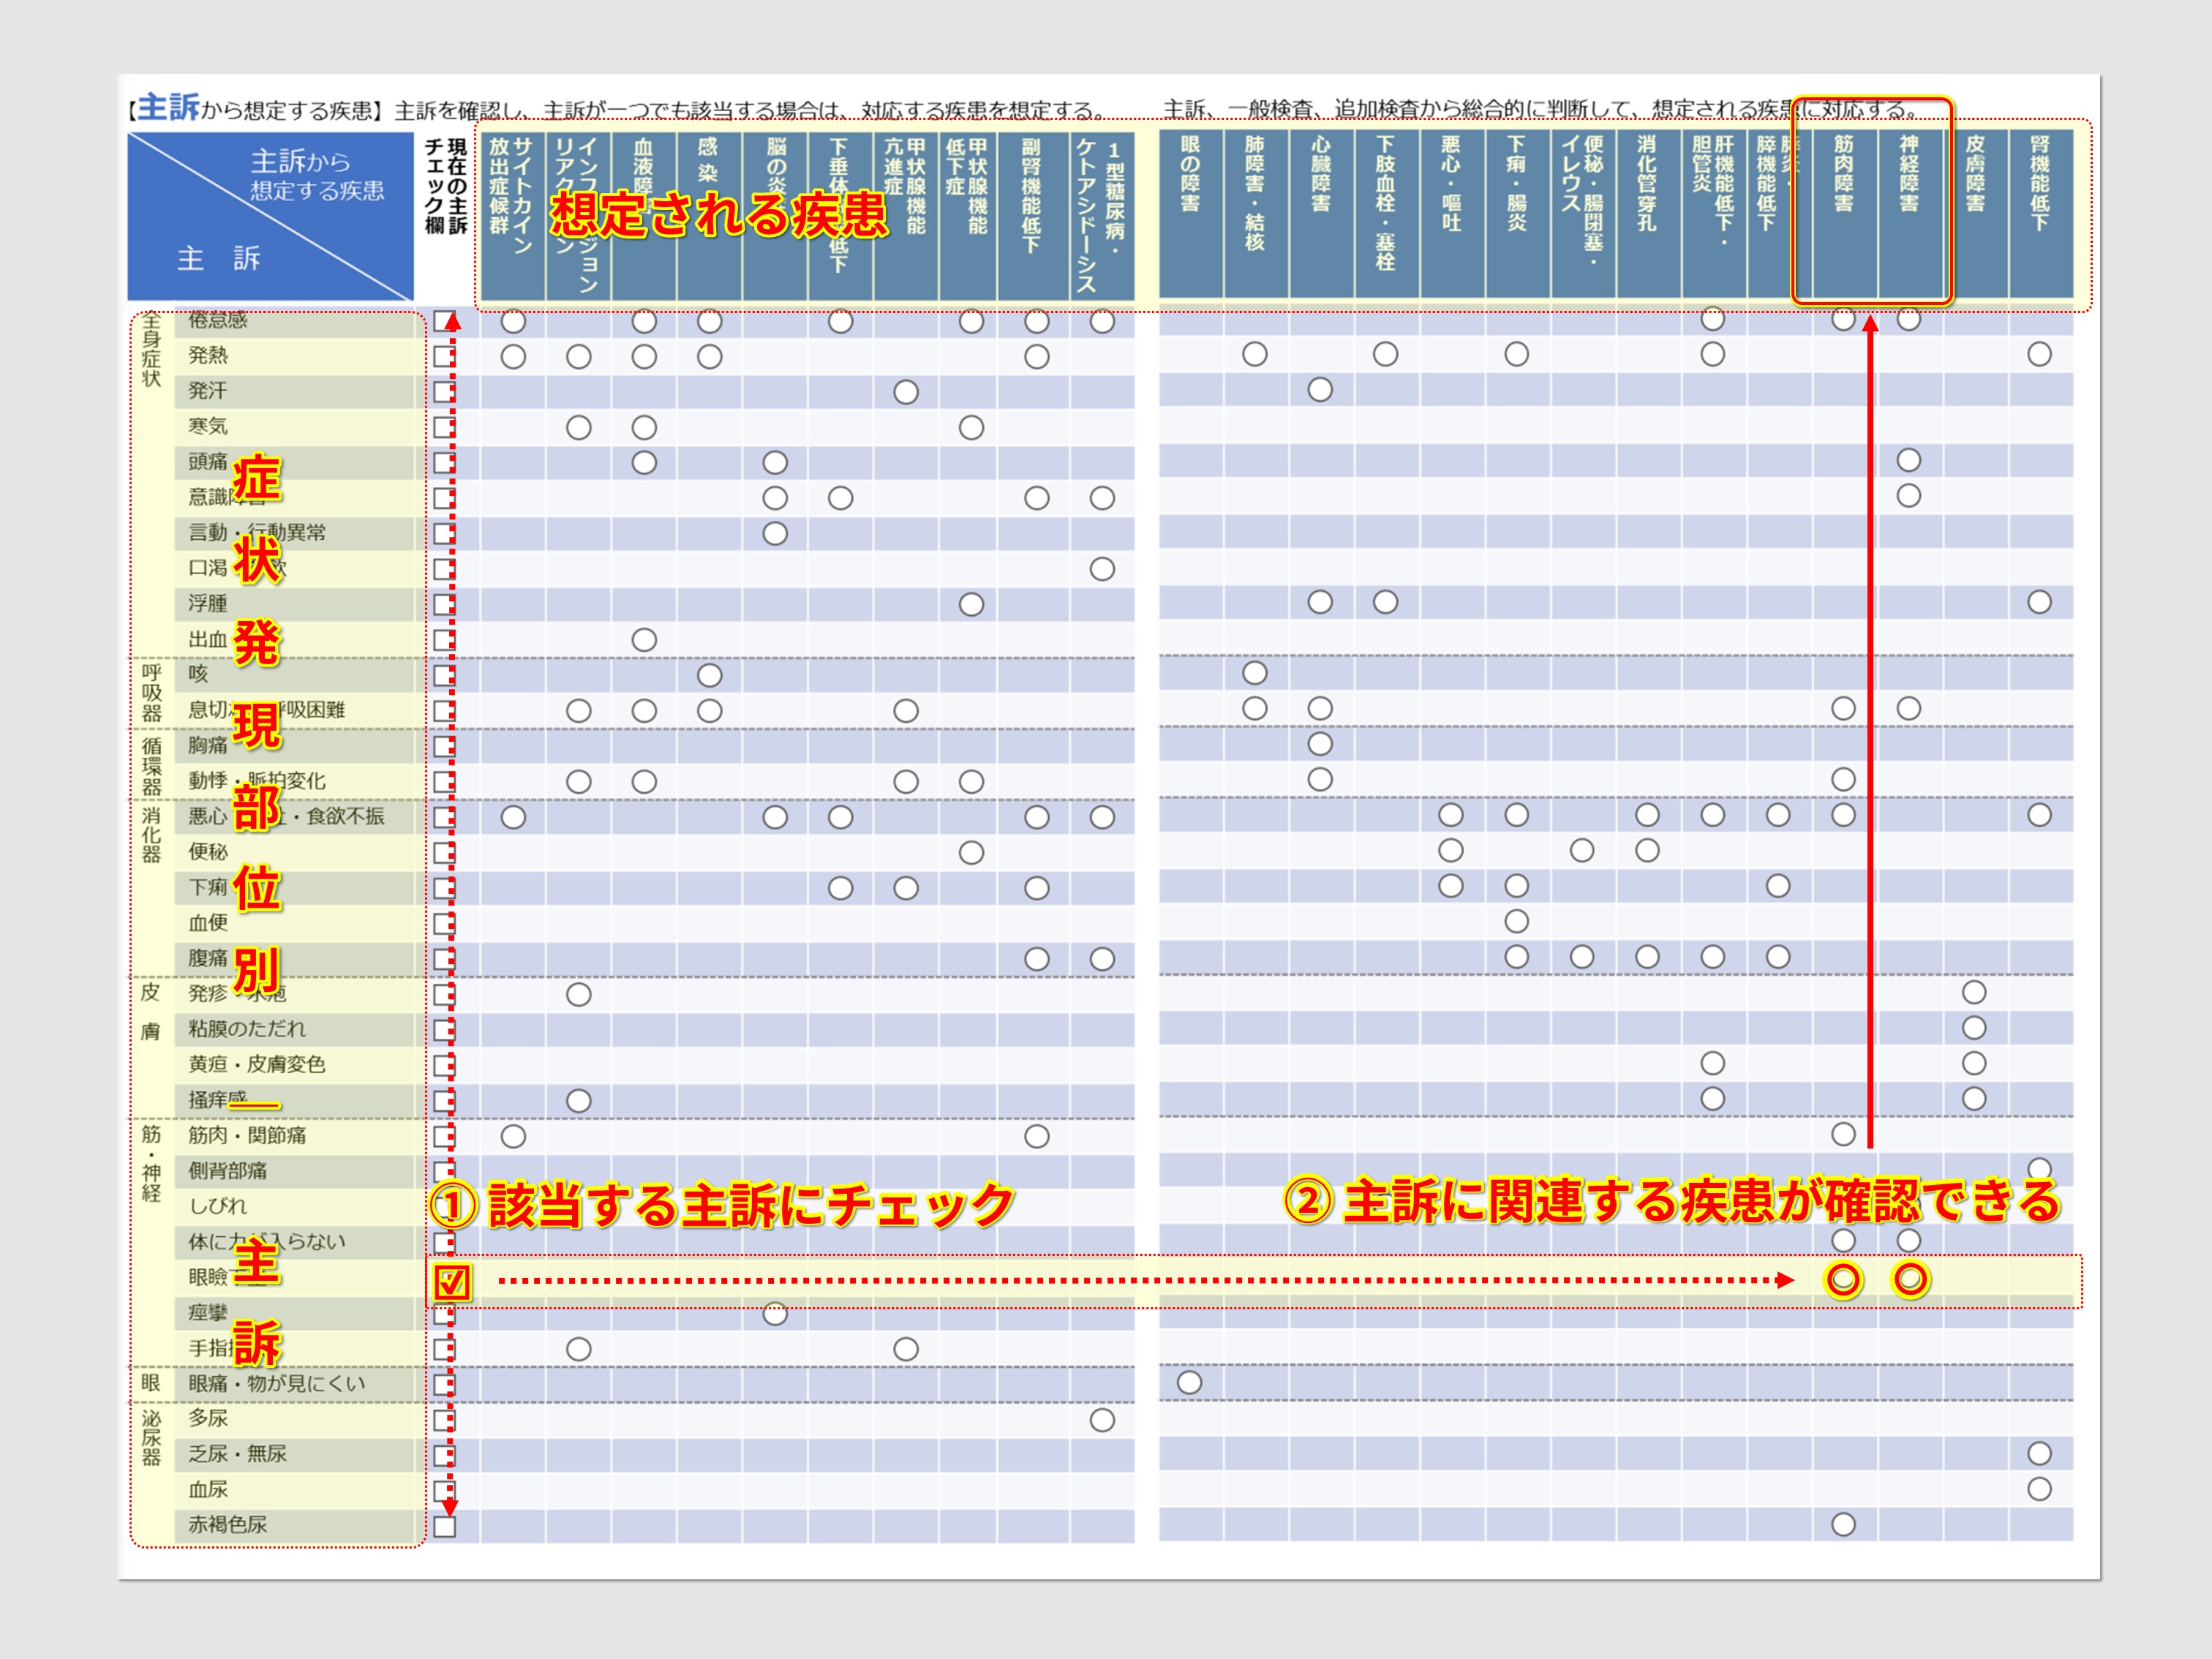The height and width of the screenshot is (1659, 2212).
Task: Click circle for 眼痛 under 眼の障害
Action: point(1189,1383)
